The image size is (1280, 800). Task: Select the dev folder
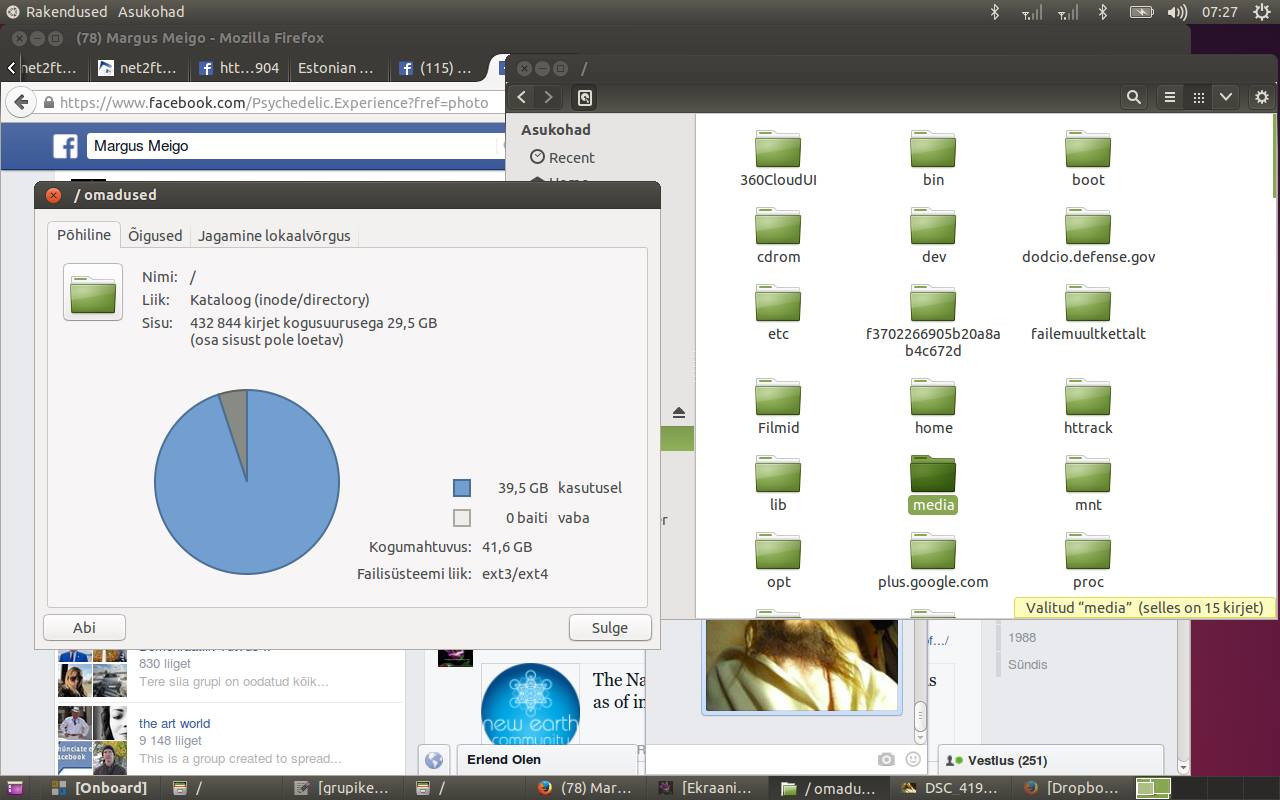(x=933, y=236)
